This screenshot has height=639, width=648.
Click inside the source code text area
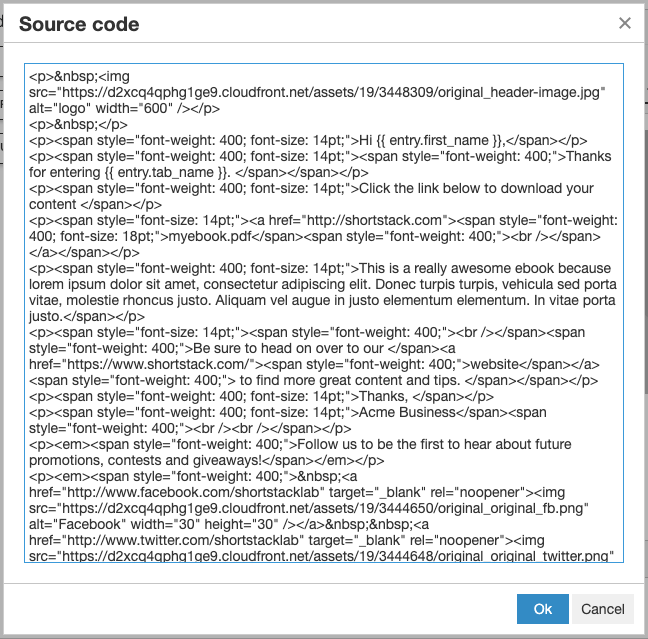[x=324, y=313]
